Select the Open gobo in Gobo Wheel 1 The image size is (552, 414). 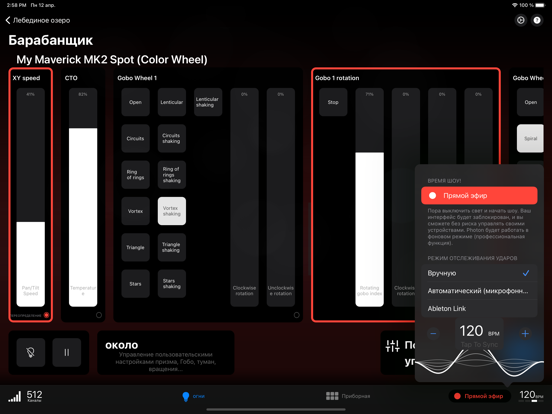[136, 102]
